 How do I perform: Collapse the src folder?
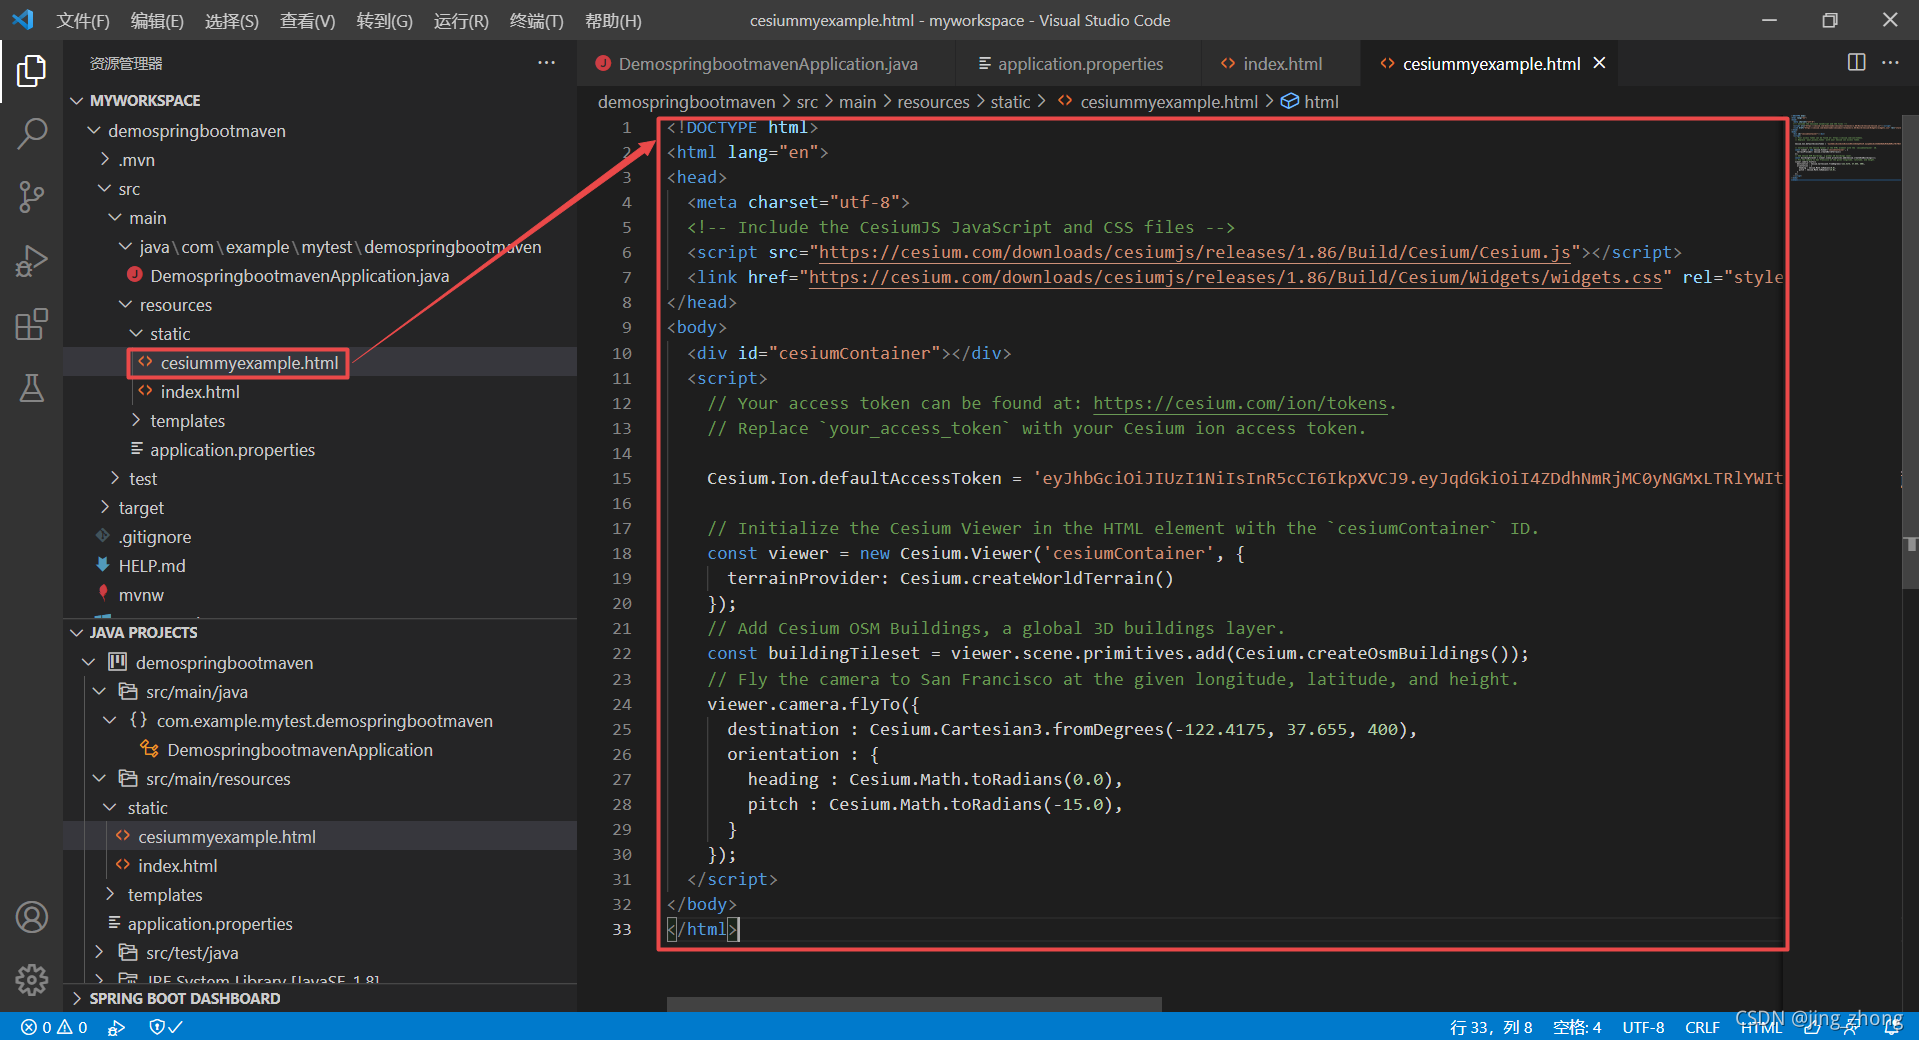pos(129,189)
